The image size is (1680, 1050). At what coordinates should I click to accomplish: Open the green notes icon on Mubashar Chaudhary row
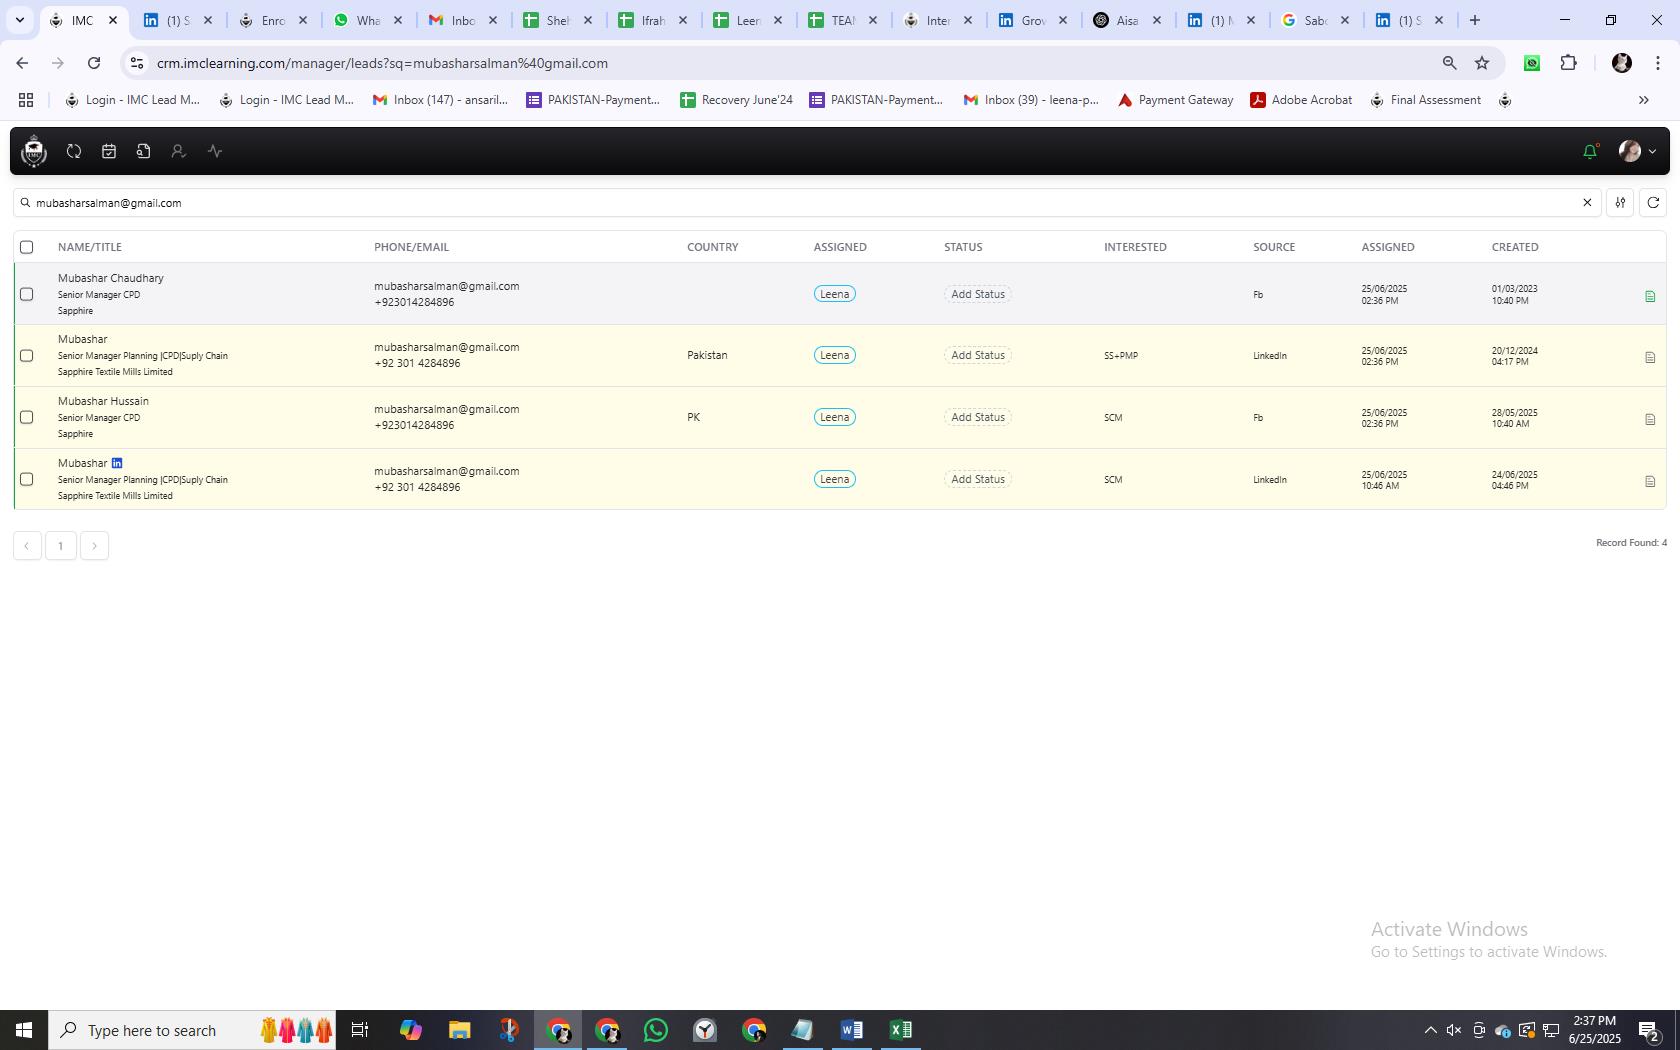[x=1650, y=296]
